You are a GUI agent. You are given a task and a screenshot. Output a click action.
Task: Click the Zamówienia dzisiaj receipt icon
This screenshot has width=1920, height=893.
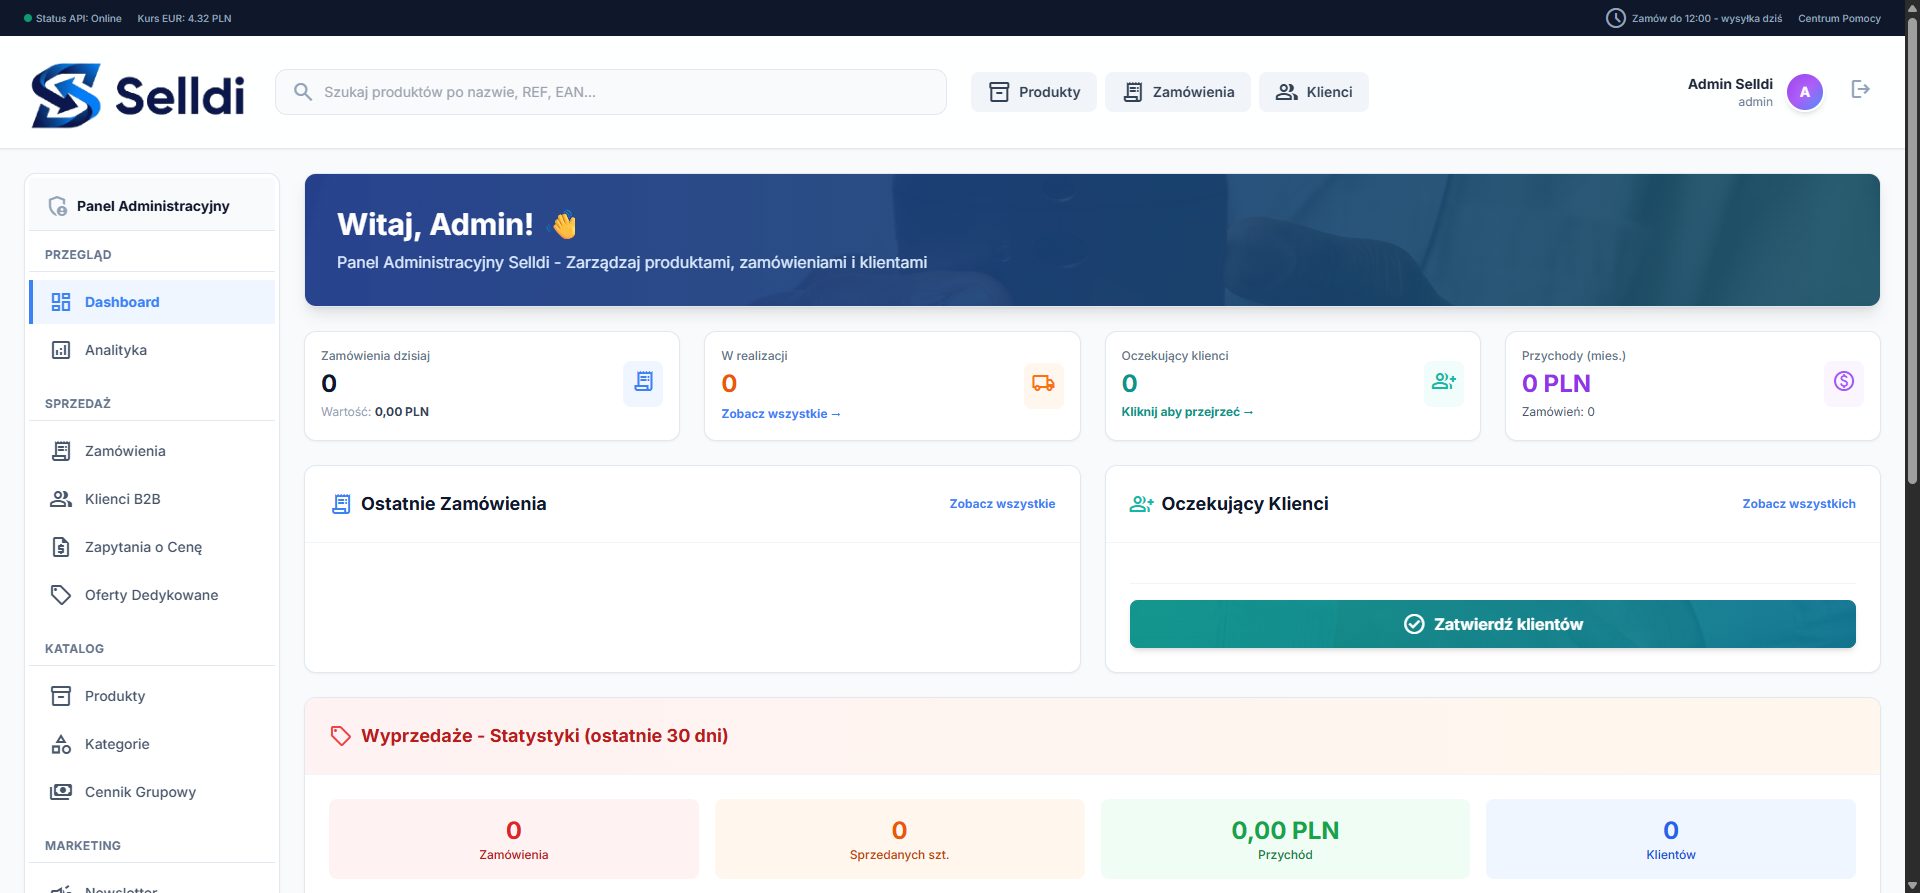(643, 384)
